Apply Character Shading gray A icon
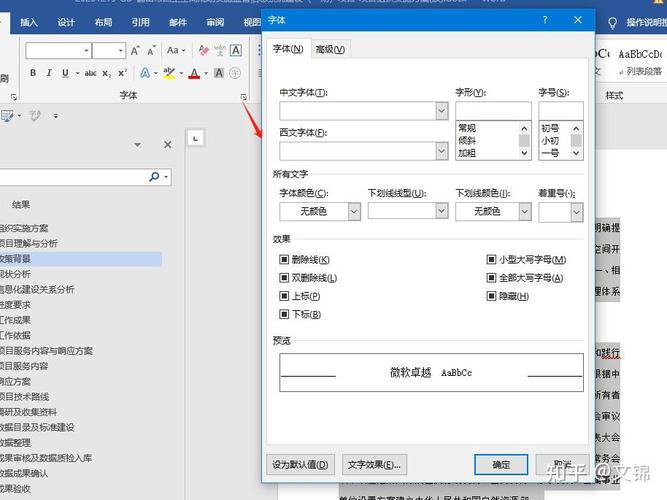 point(219,73)
